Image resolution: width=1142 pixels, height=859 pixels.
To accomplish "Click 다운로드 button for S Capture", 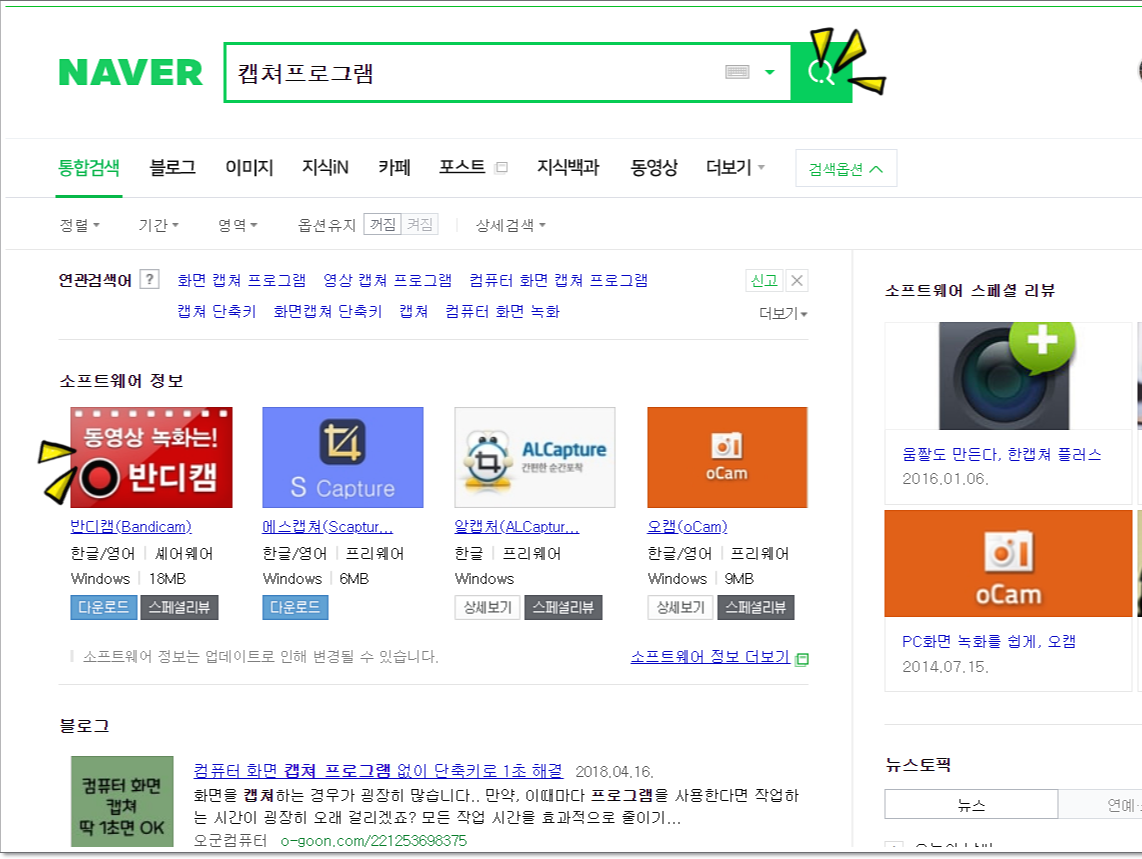I will click(295, 608).
